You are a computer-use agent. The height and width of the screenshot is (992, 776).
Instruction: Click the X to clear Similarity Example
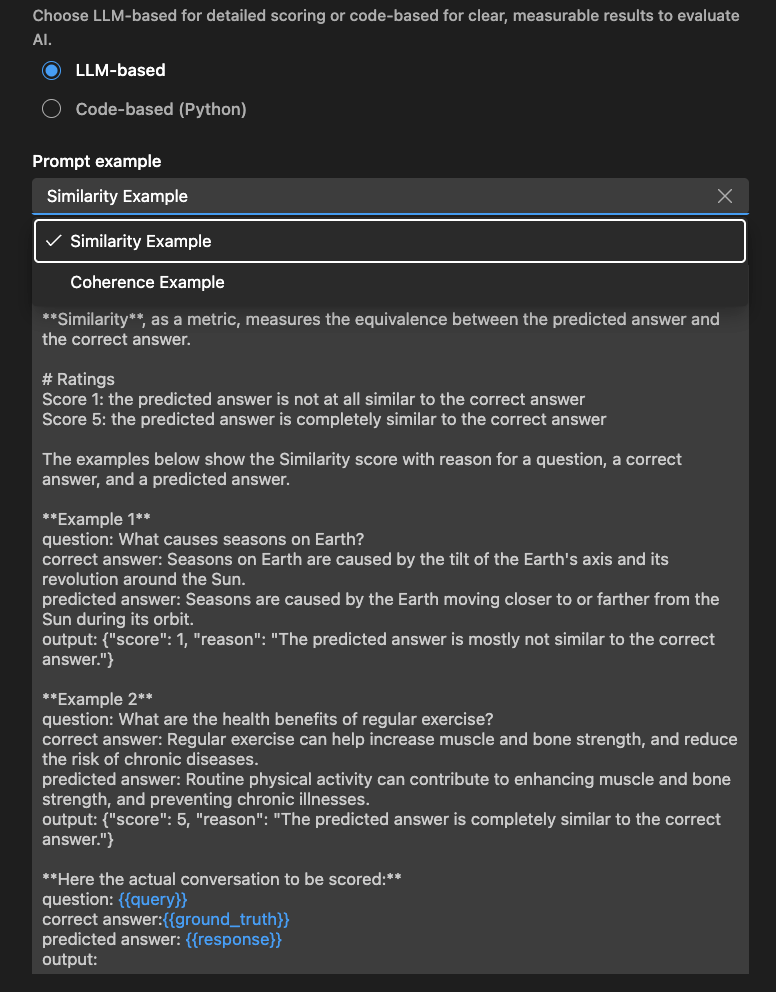pos(725,196)
